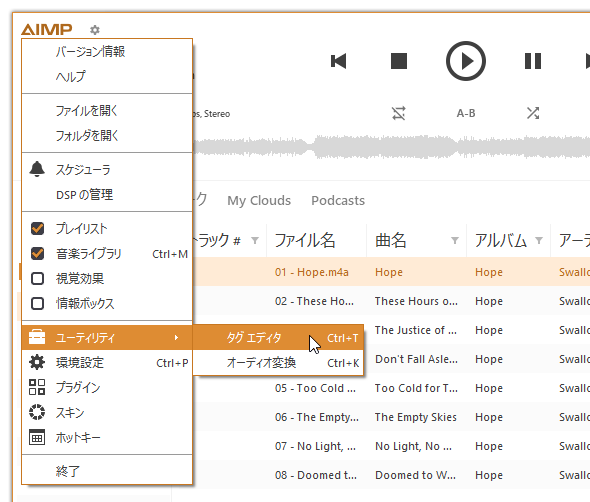Viewport: 590px width, 502px height.
Task: Click the title Too Cold for T...
Action: 416,388
